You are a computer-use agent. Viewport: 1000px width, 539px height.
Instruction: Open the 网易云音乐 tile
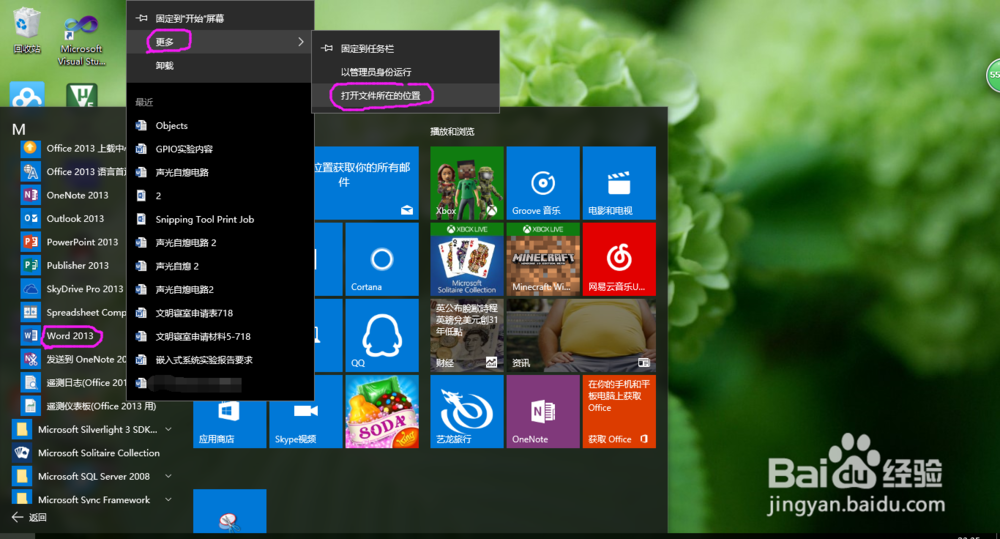(619, 259)
